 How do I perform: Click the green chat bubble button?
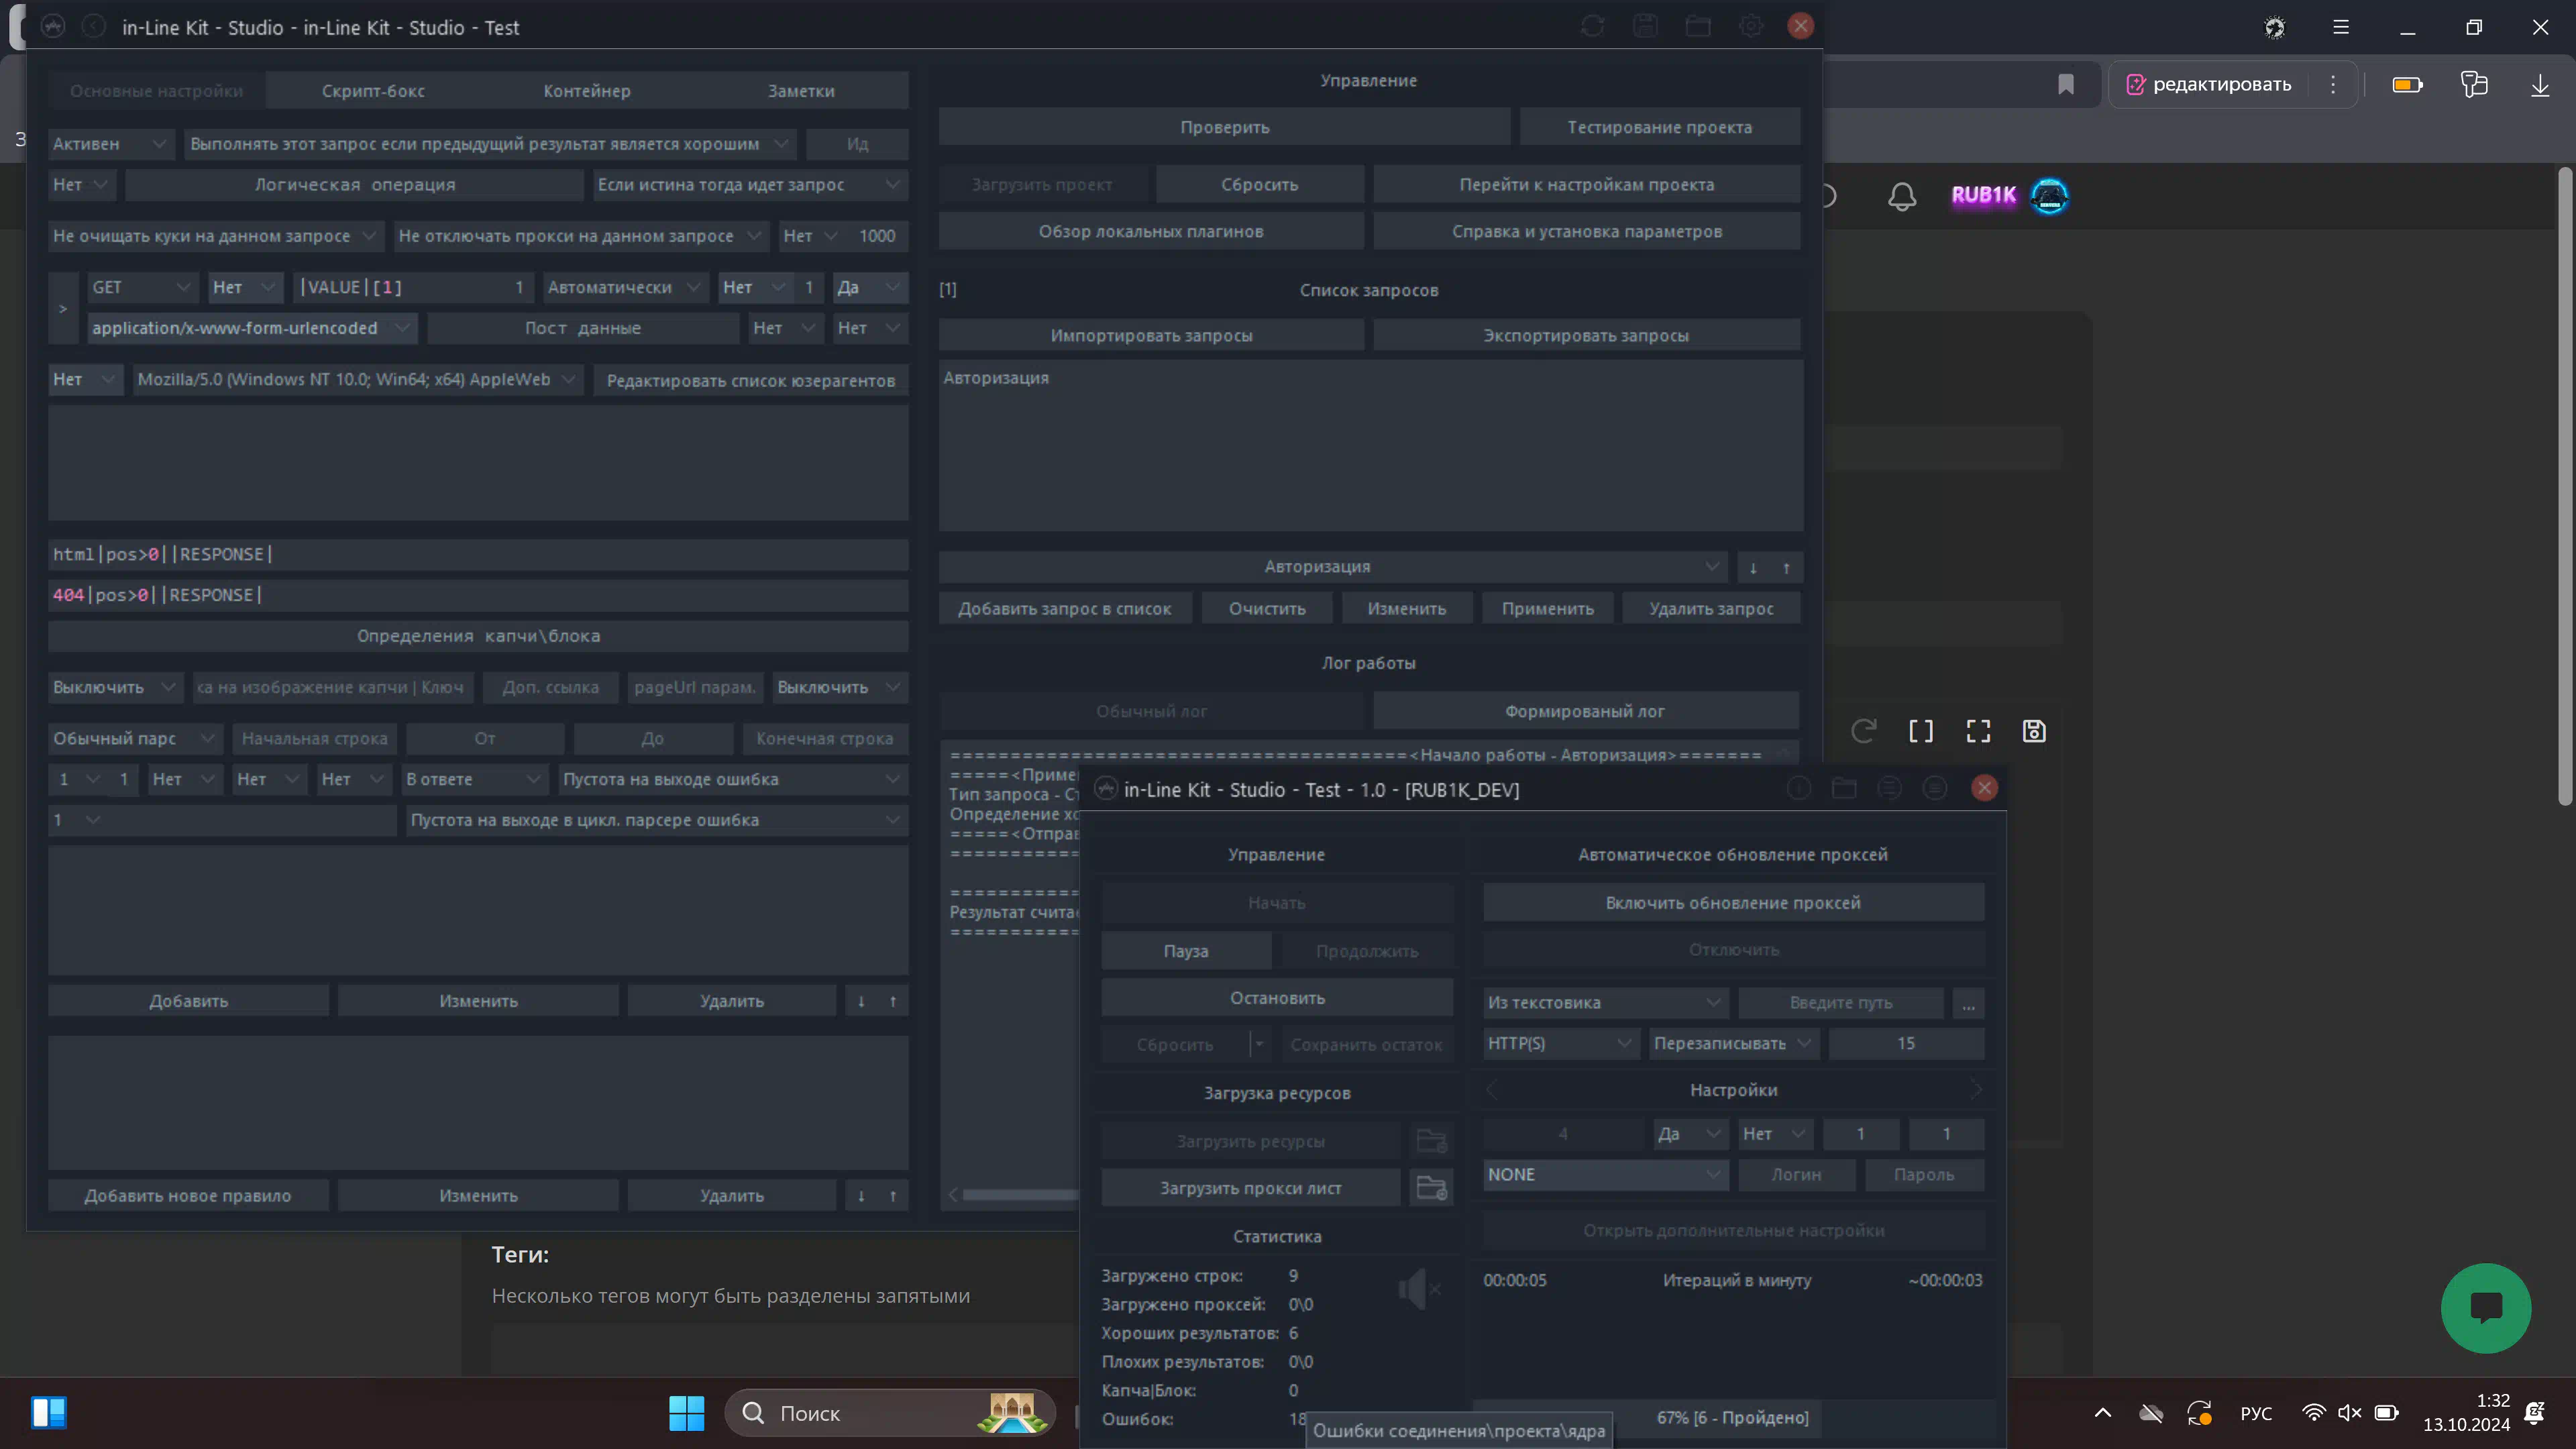coord(2486,1308)
